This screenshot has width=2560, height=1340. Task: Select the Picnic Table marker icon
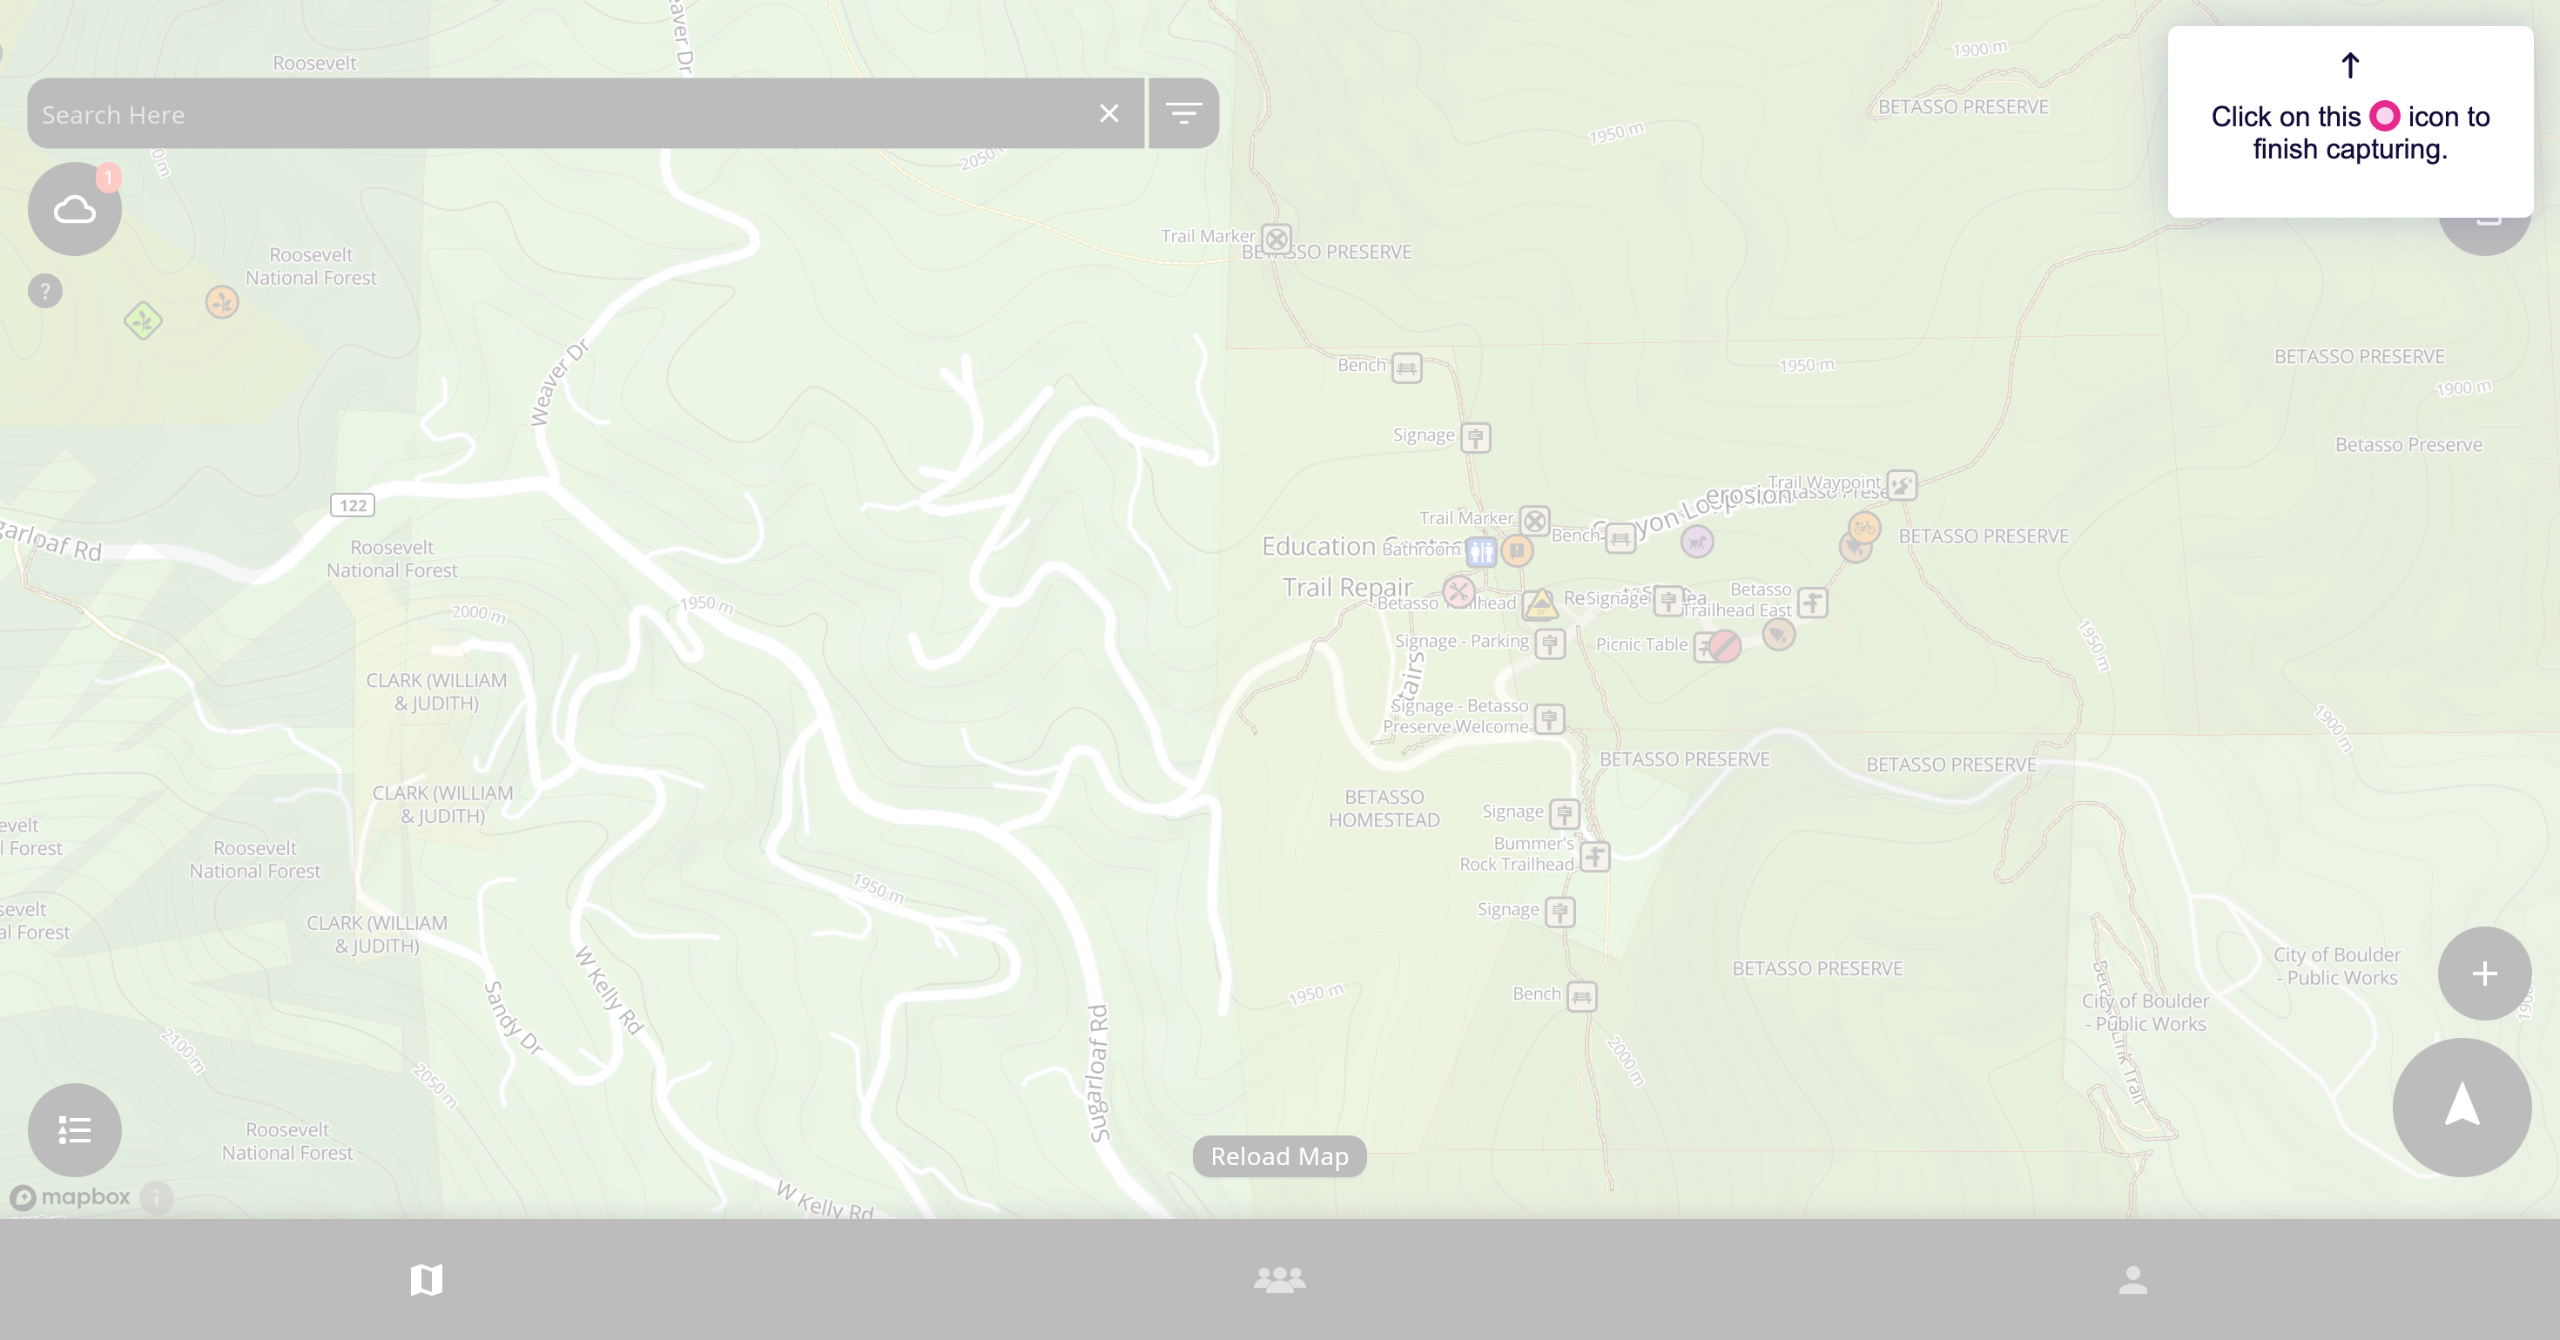1706,647
